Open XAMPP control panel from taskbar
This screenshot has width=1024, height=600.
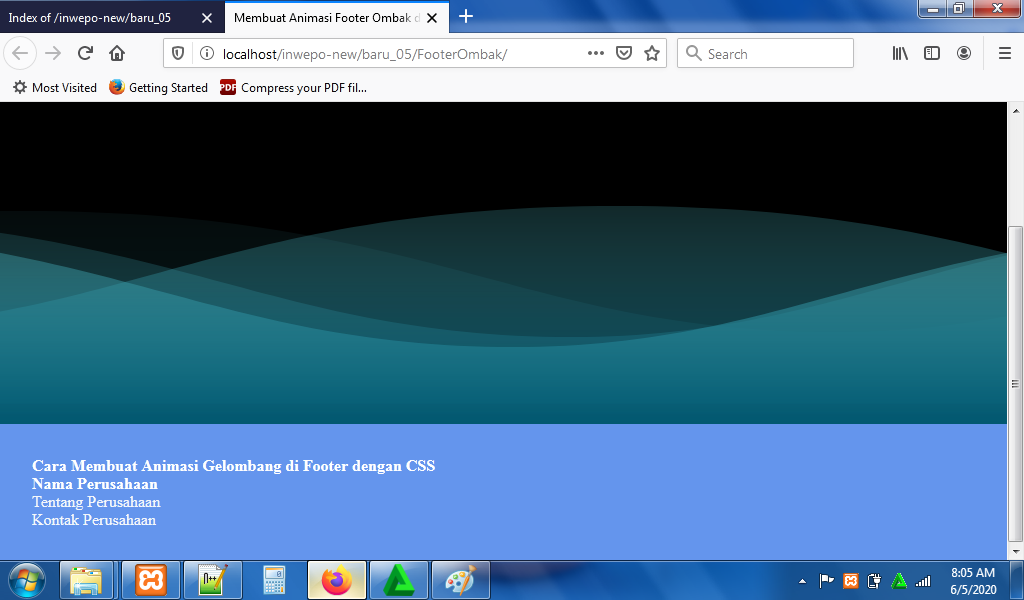(151, 580)
